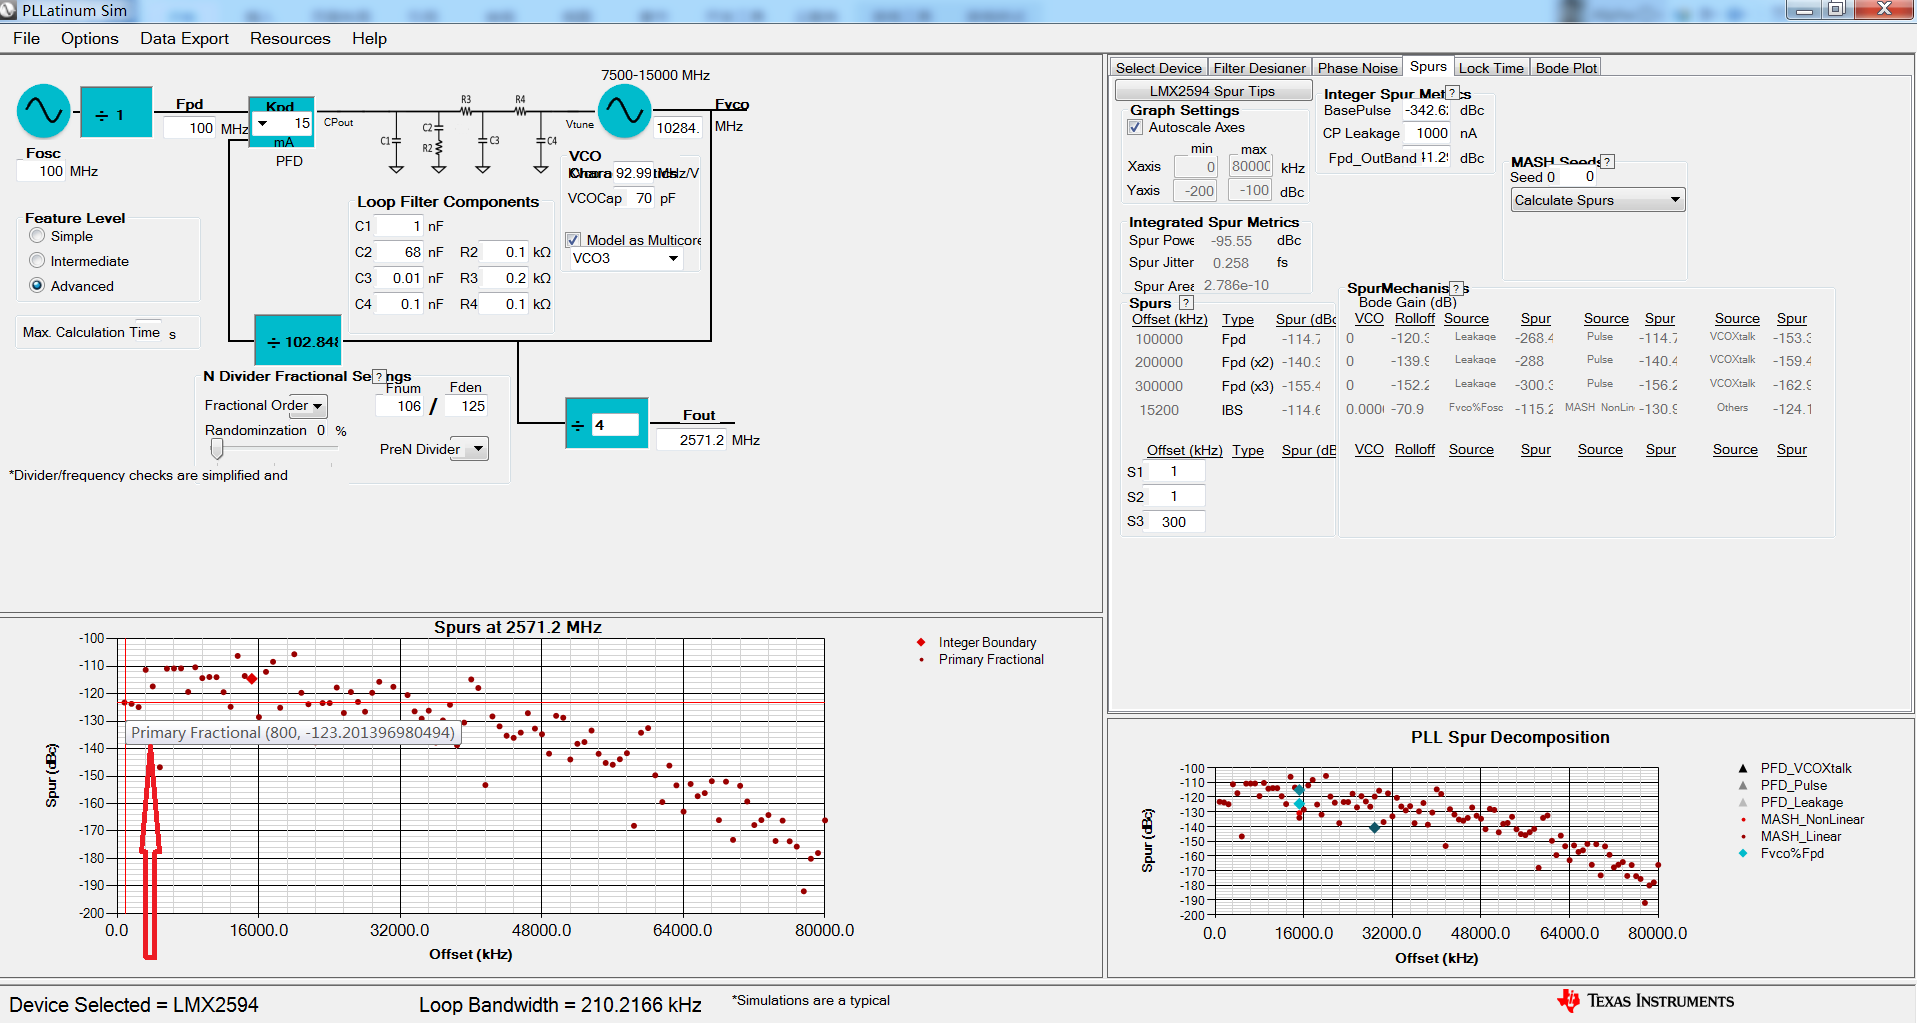The height and width of the screenshot is (1023, 1917).
Task: Click the CP Leakage value field
Action: point(1429,133)
